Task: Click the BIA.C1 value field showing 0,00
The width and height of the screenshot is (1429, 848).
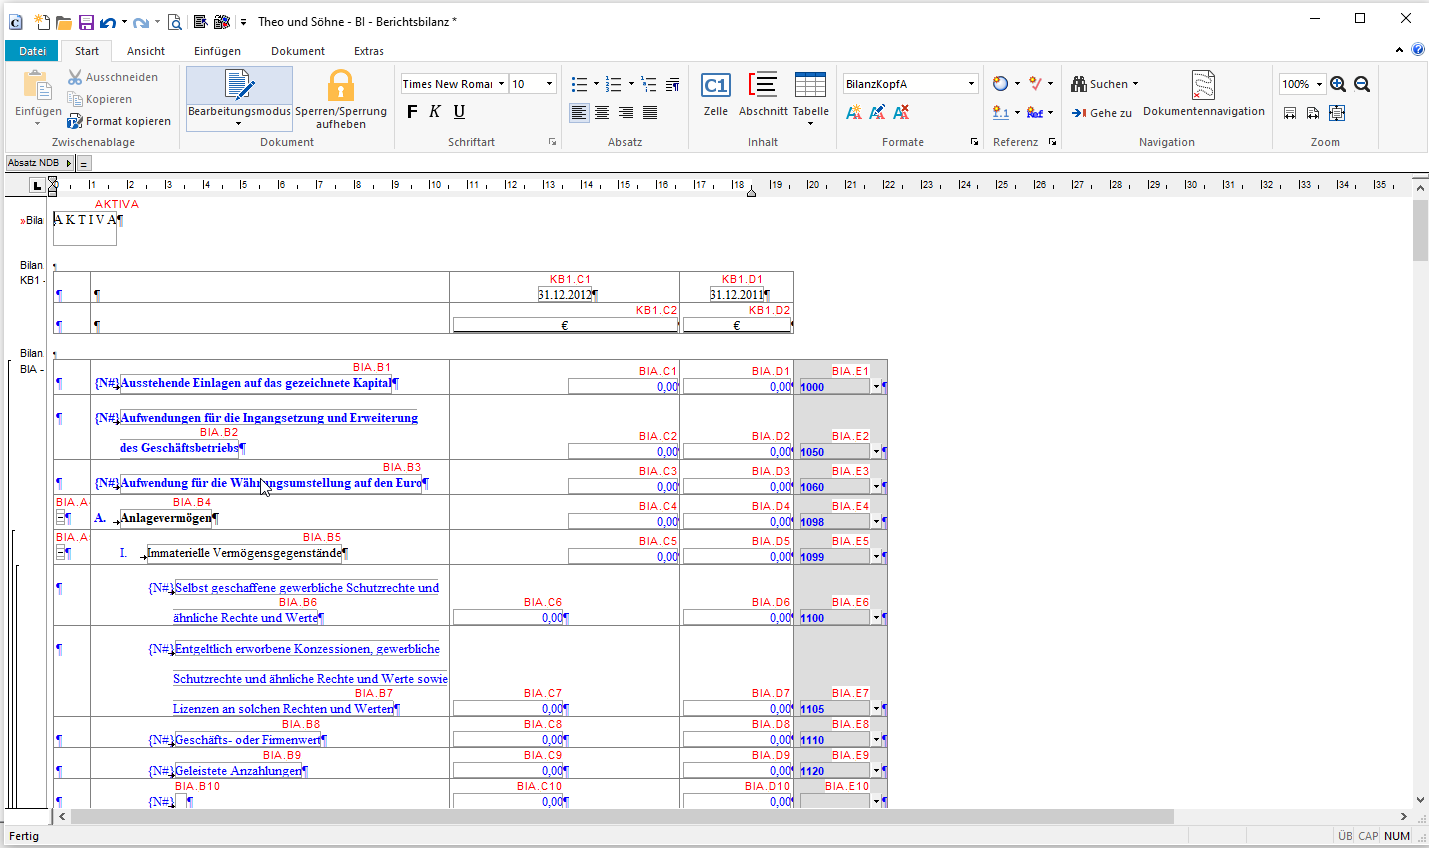Action: coord(624,387)
